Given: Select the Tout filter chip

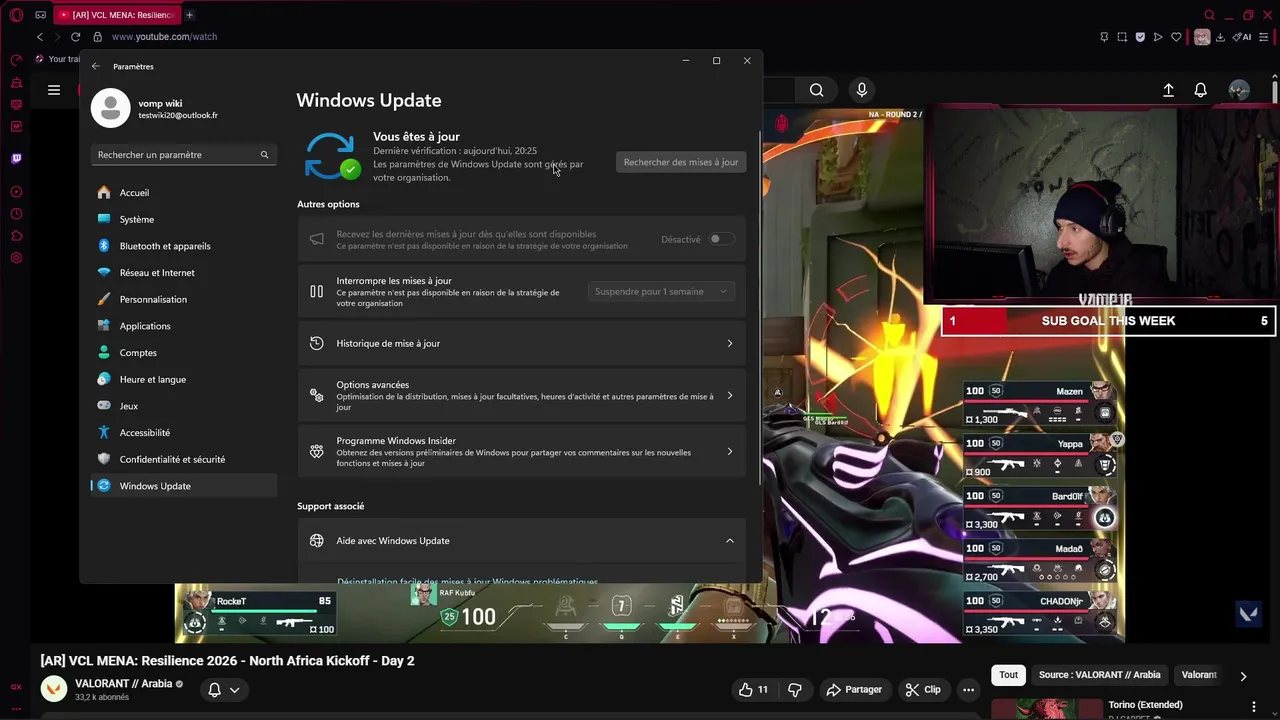Looking at the screenshot, I should [1008, 675].
